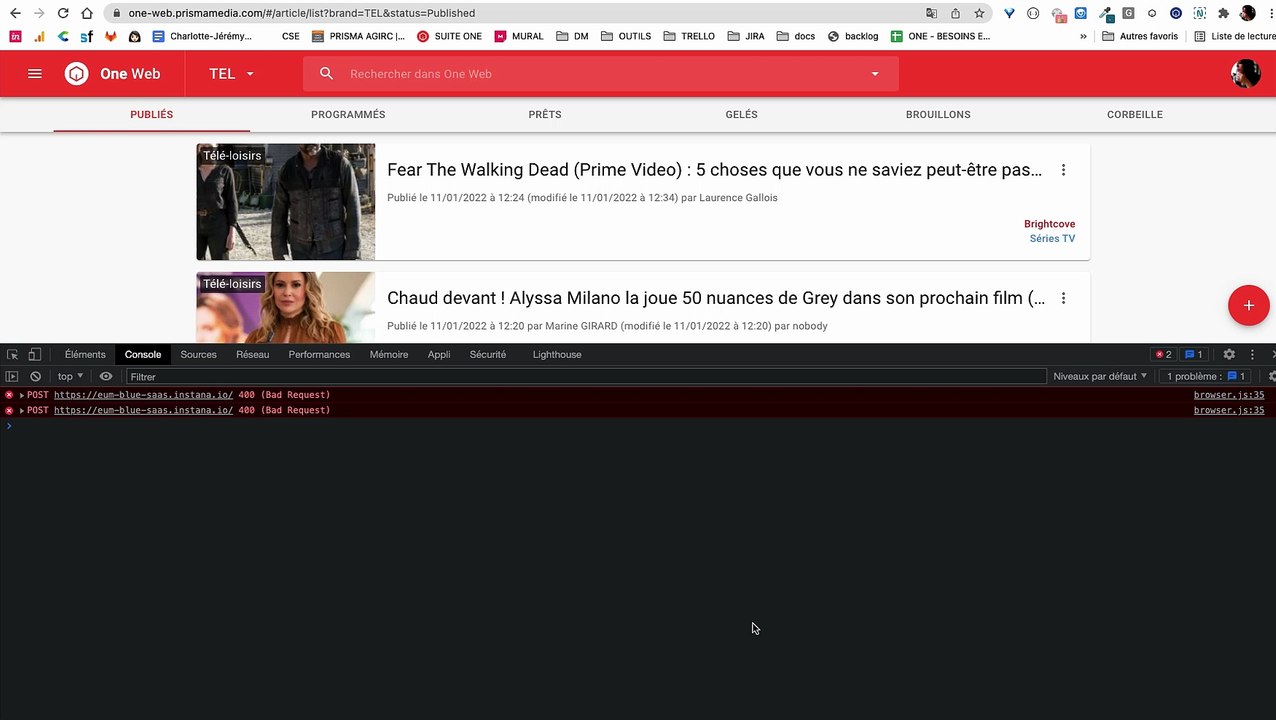1276x720 pixels.
Task: Switch to the CORBEILLE tab
Action: pyautogui.click(x=1135, y=115)
